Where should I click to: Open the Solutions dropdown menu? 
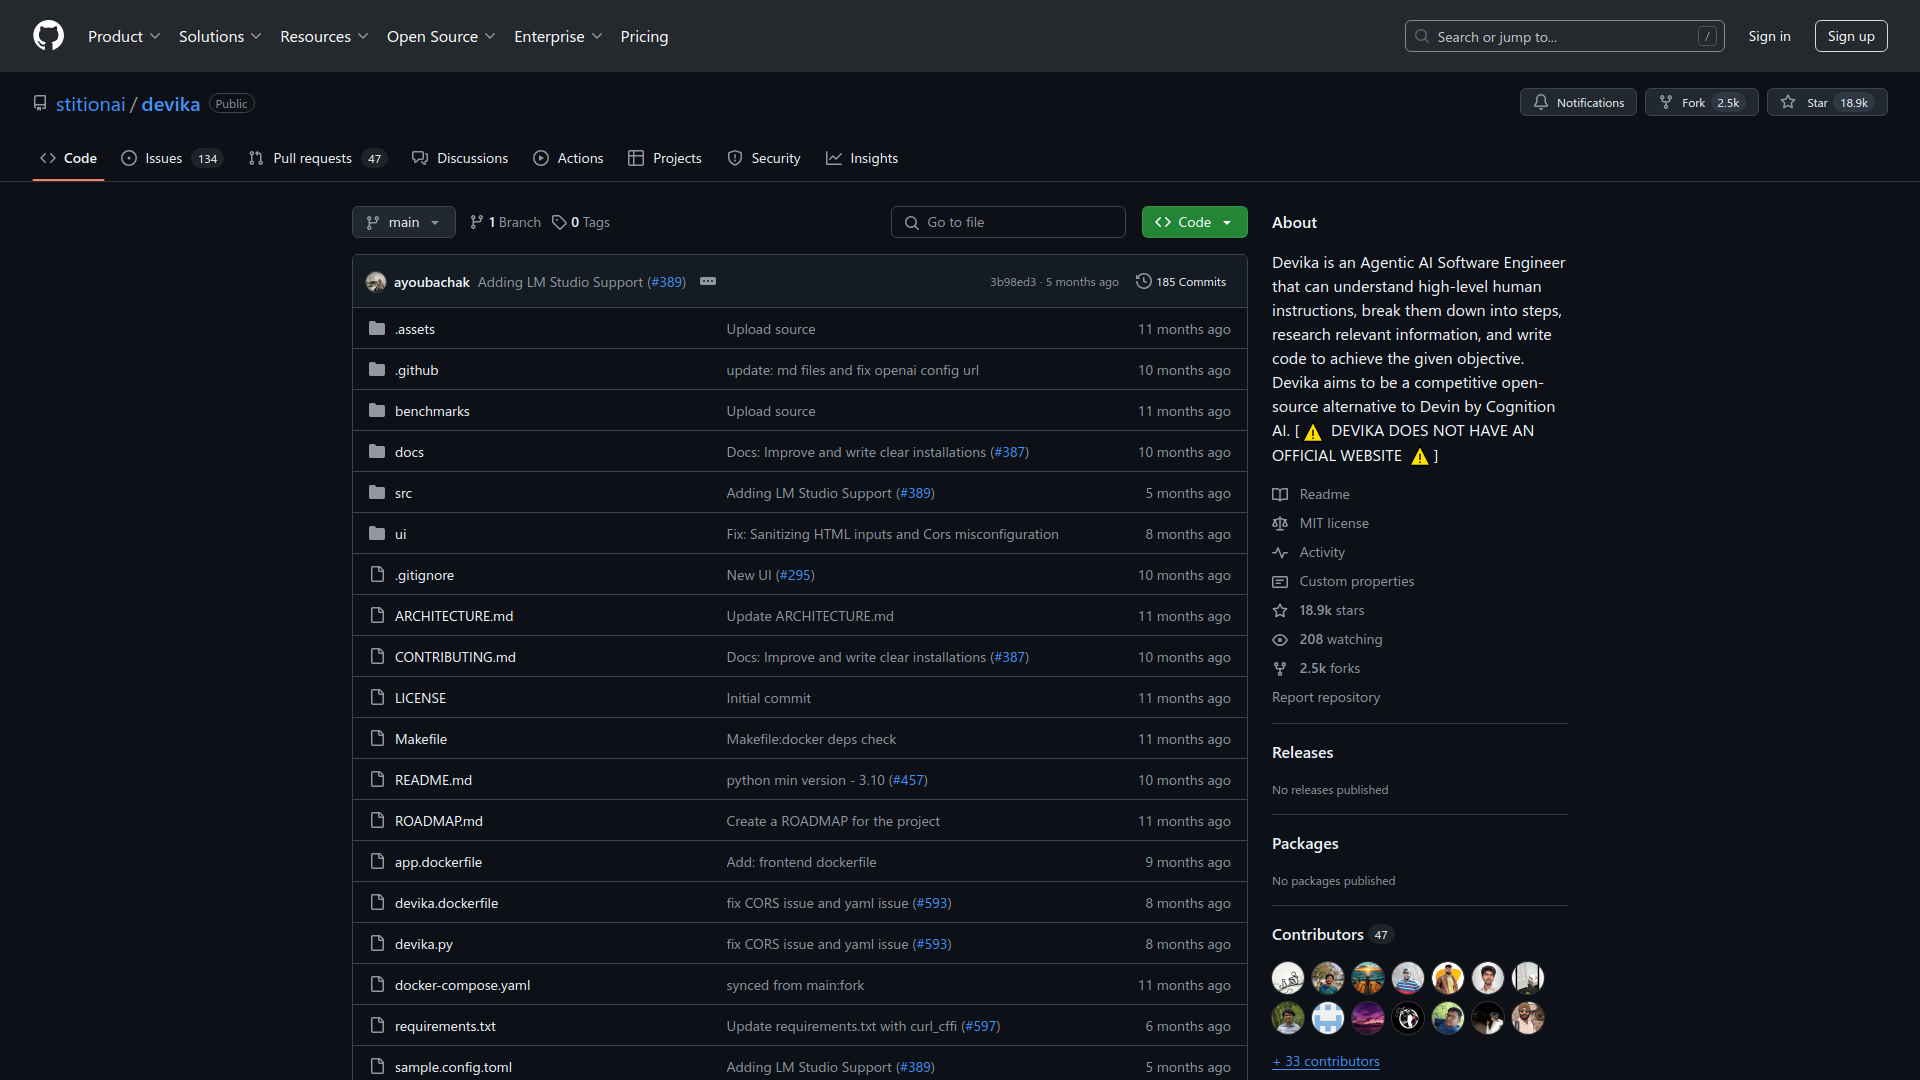(220, 36)
